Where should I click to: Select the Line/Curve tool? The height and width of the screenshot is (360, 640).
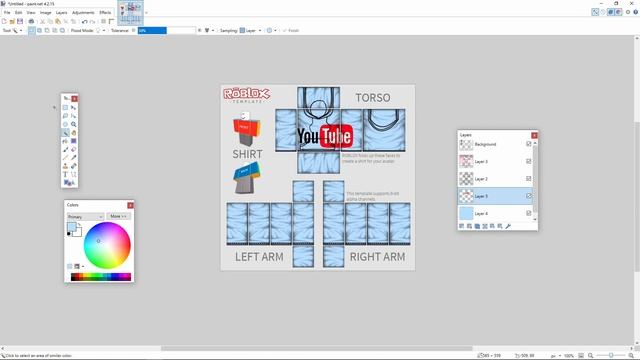click(x=73, y=174)
